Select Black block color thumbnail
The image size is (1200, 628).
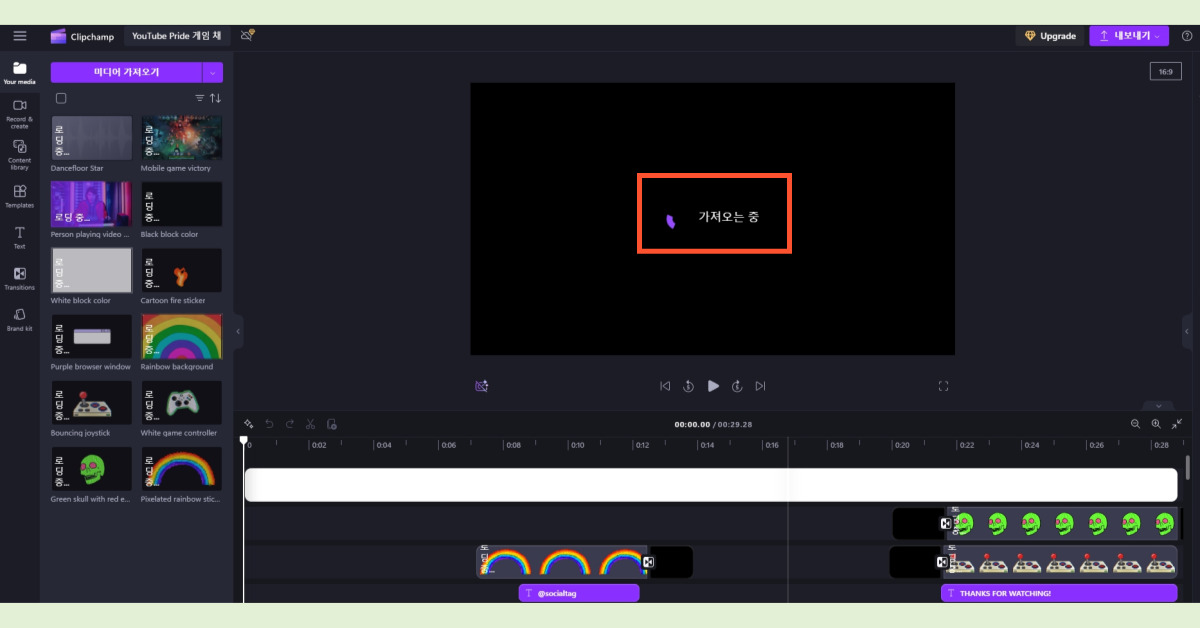pyautogui.click(x=181, y=204)
